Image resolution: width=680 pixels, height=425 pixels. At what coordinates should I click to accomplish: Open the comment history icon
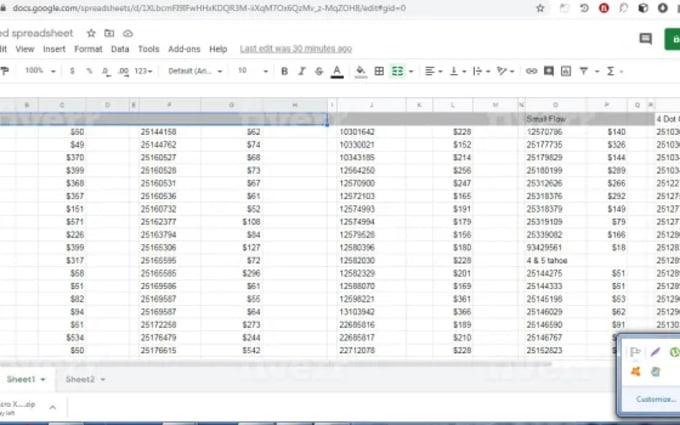[646, 39]
